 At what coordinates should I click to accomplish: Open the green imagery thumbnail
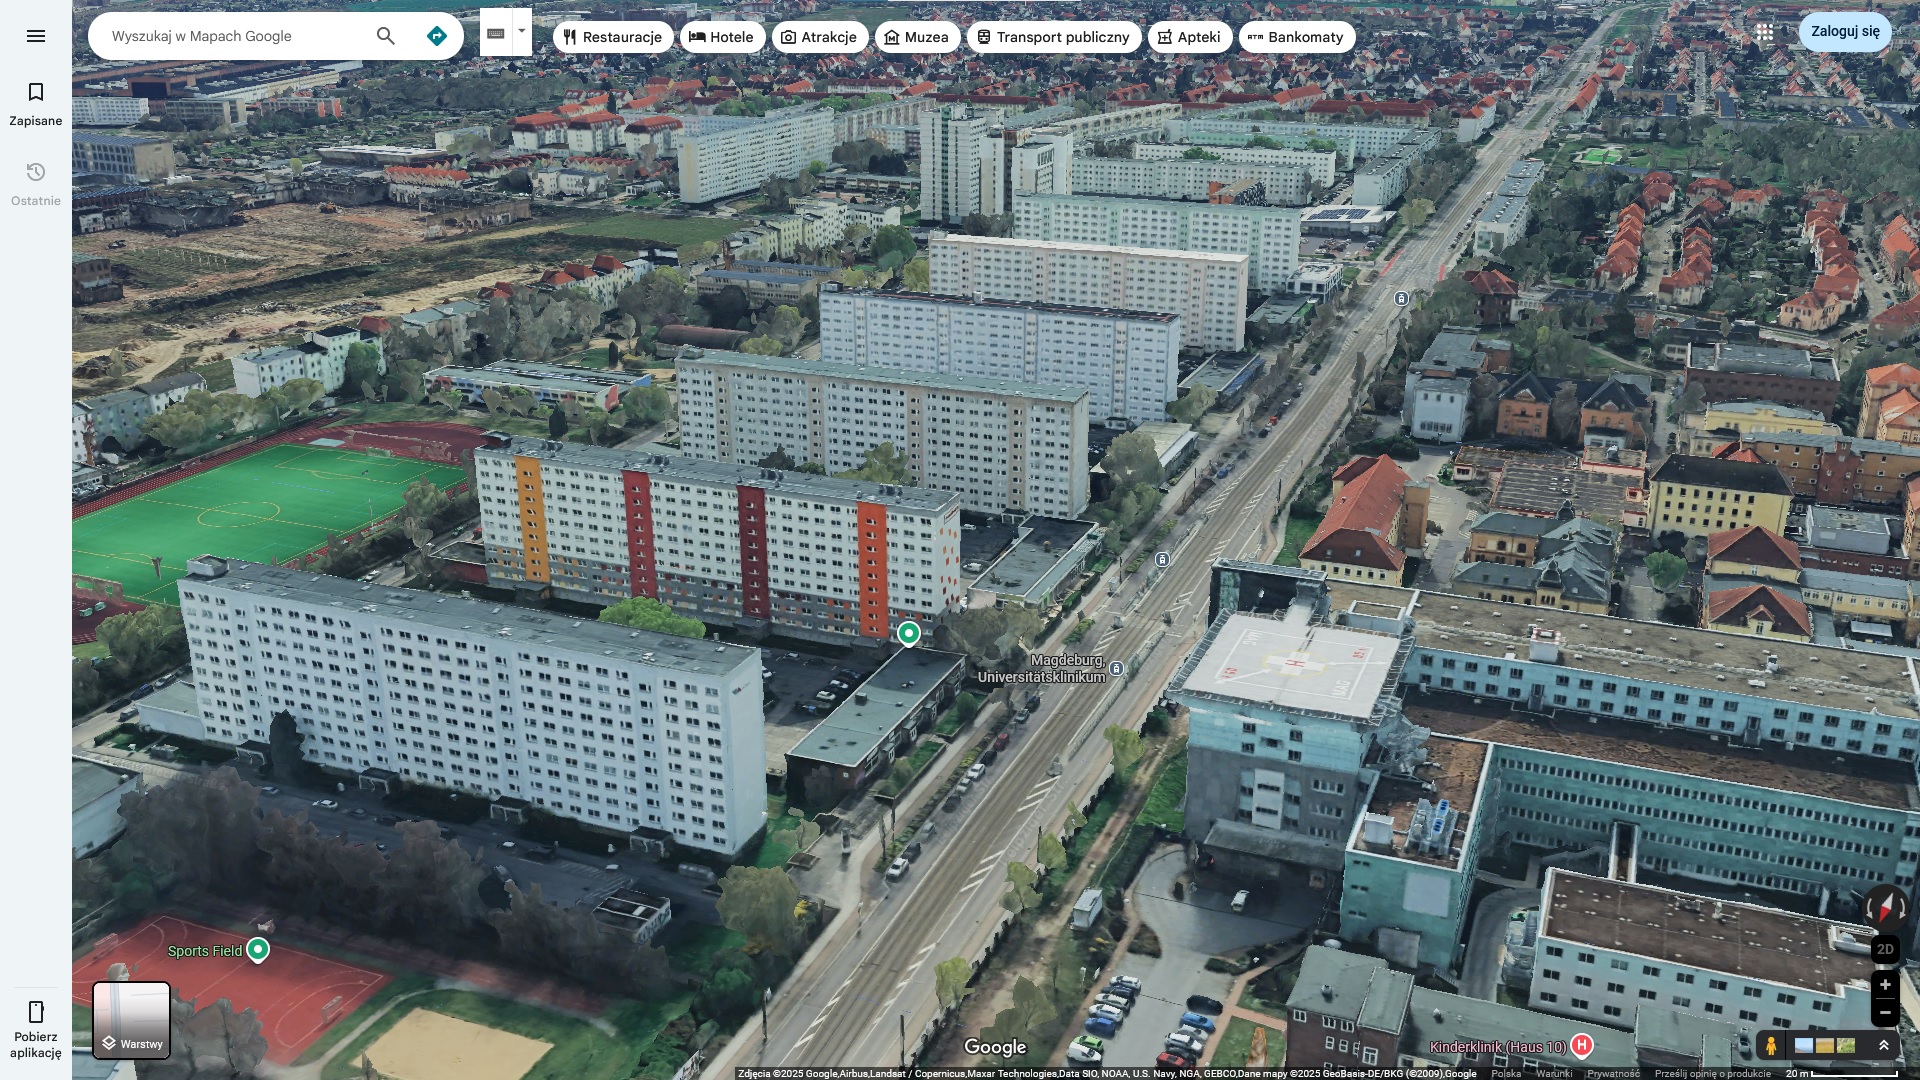coord(1846,1046)
